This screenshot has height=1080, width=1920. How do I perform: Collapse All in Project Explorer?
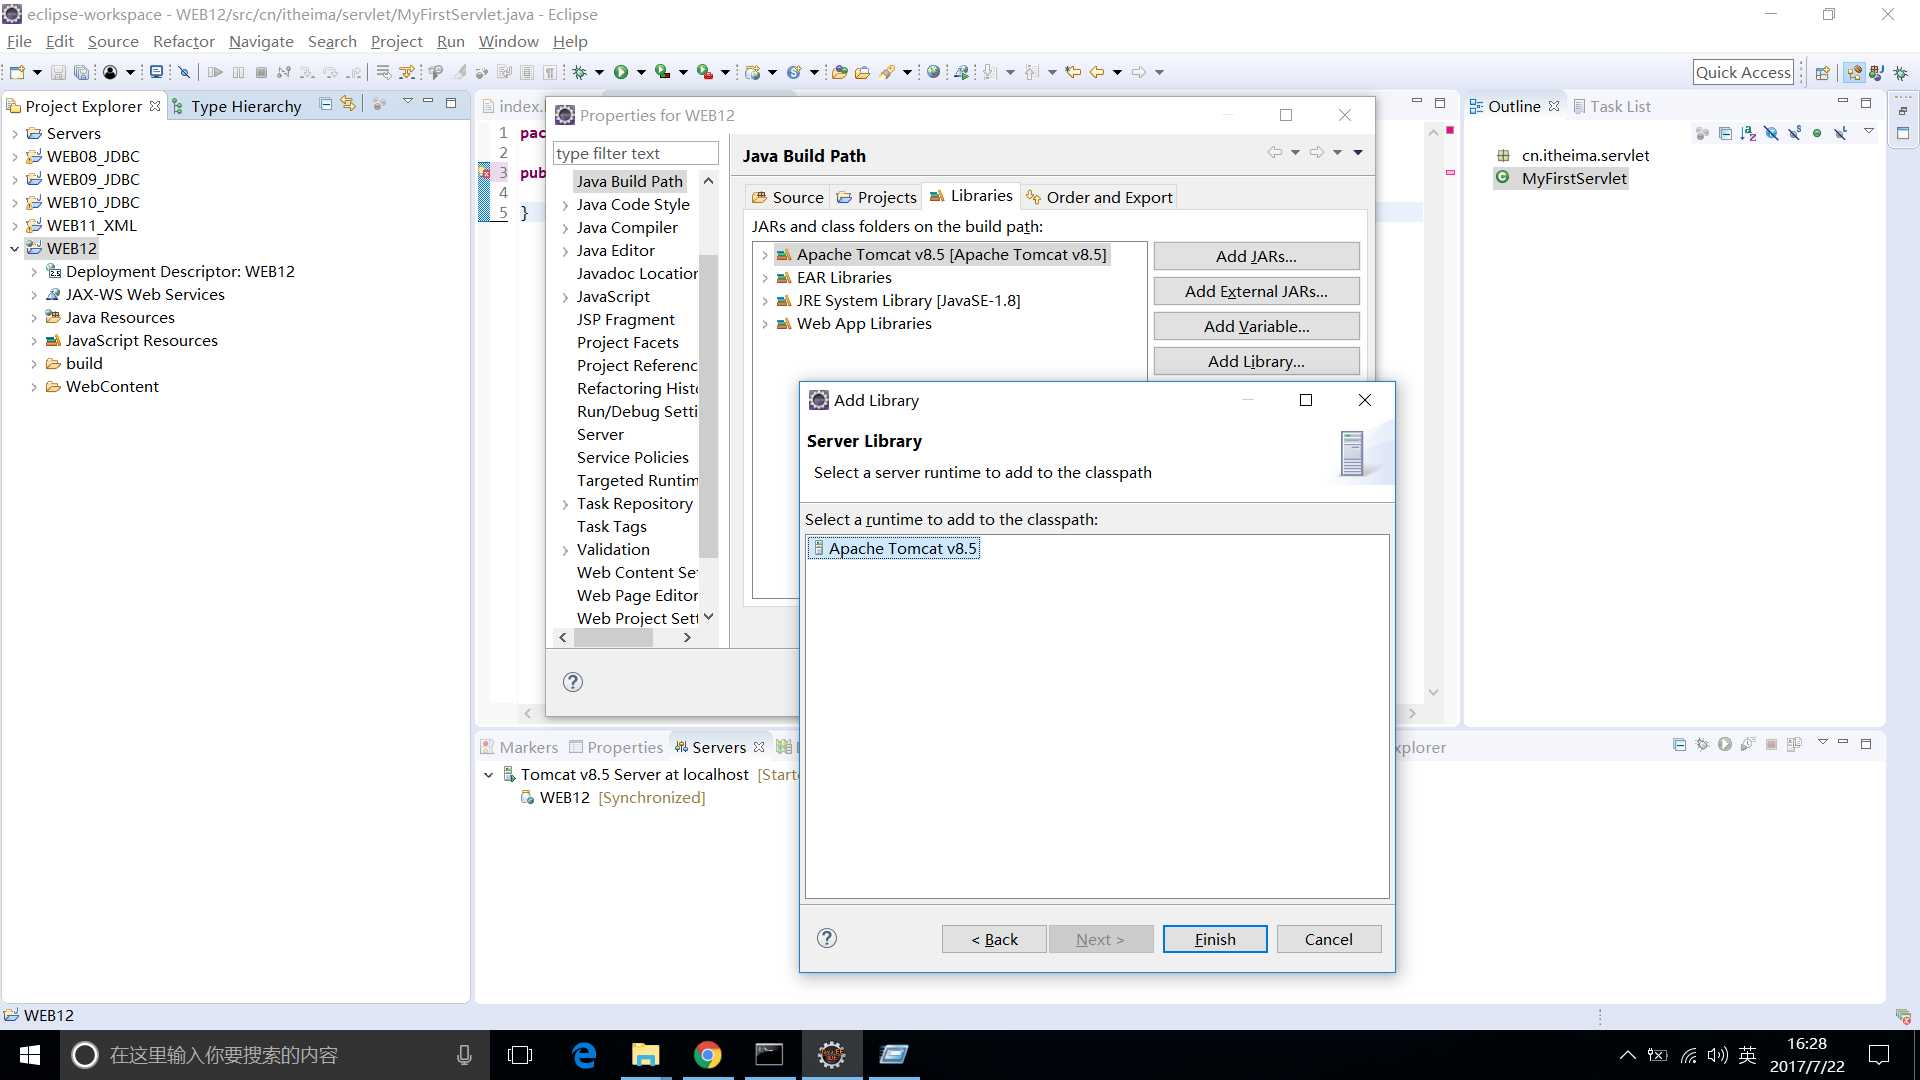click(326, 104)
